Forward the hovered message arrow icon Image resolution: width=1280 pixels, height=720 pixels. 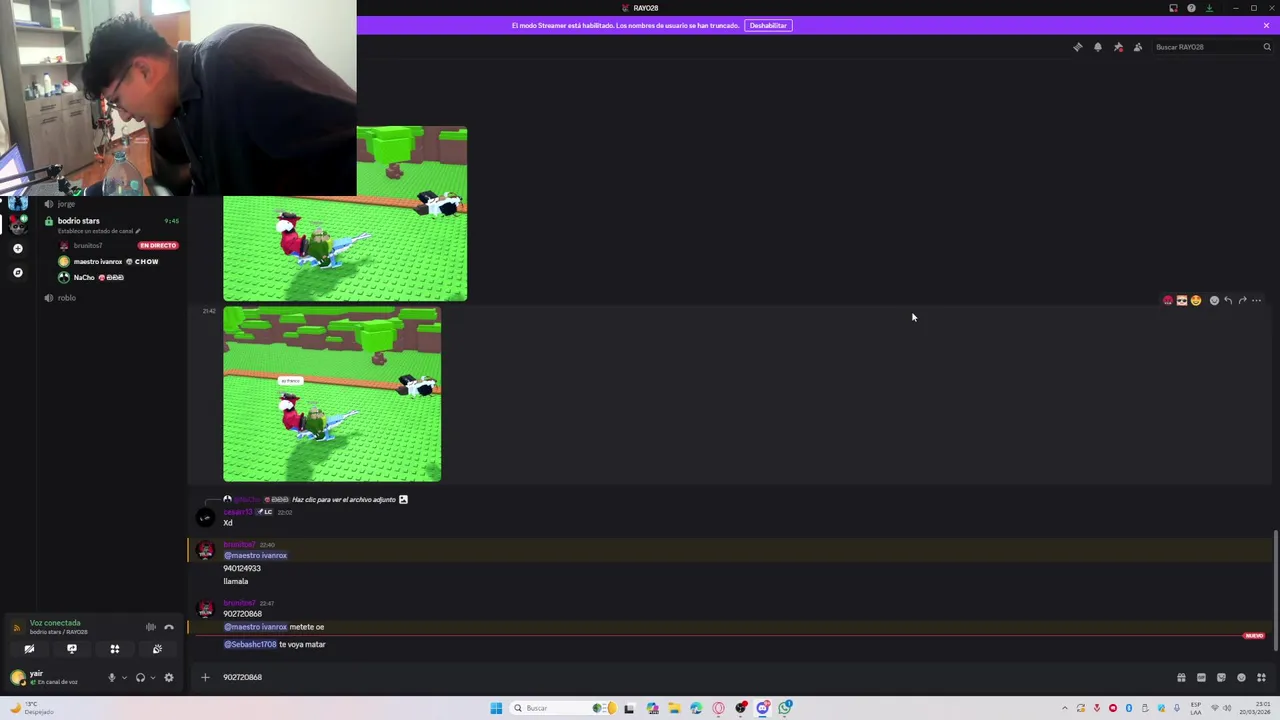pyautogui.click(x=1242, y=300)
